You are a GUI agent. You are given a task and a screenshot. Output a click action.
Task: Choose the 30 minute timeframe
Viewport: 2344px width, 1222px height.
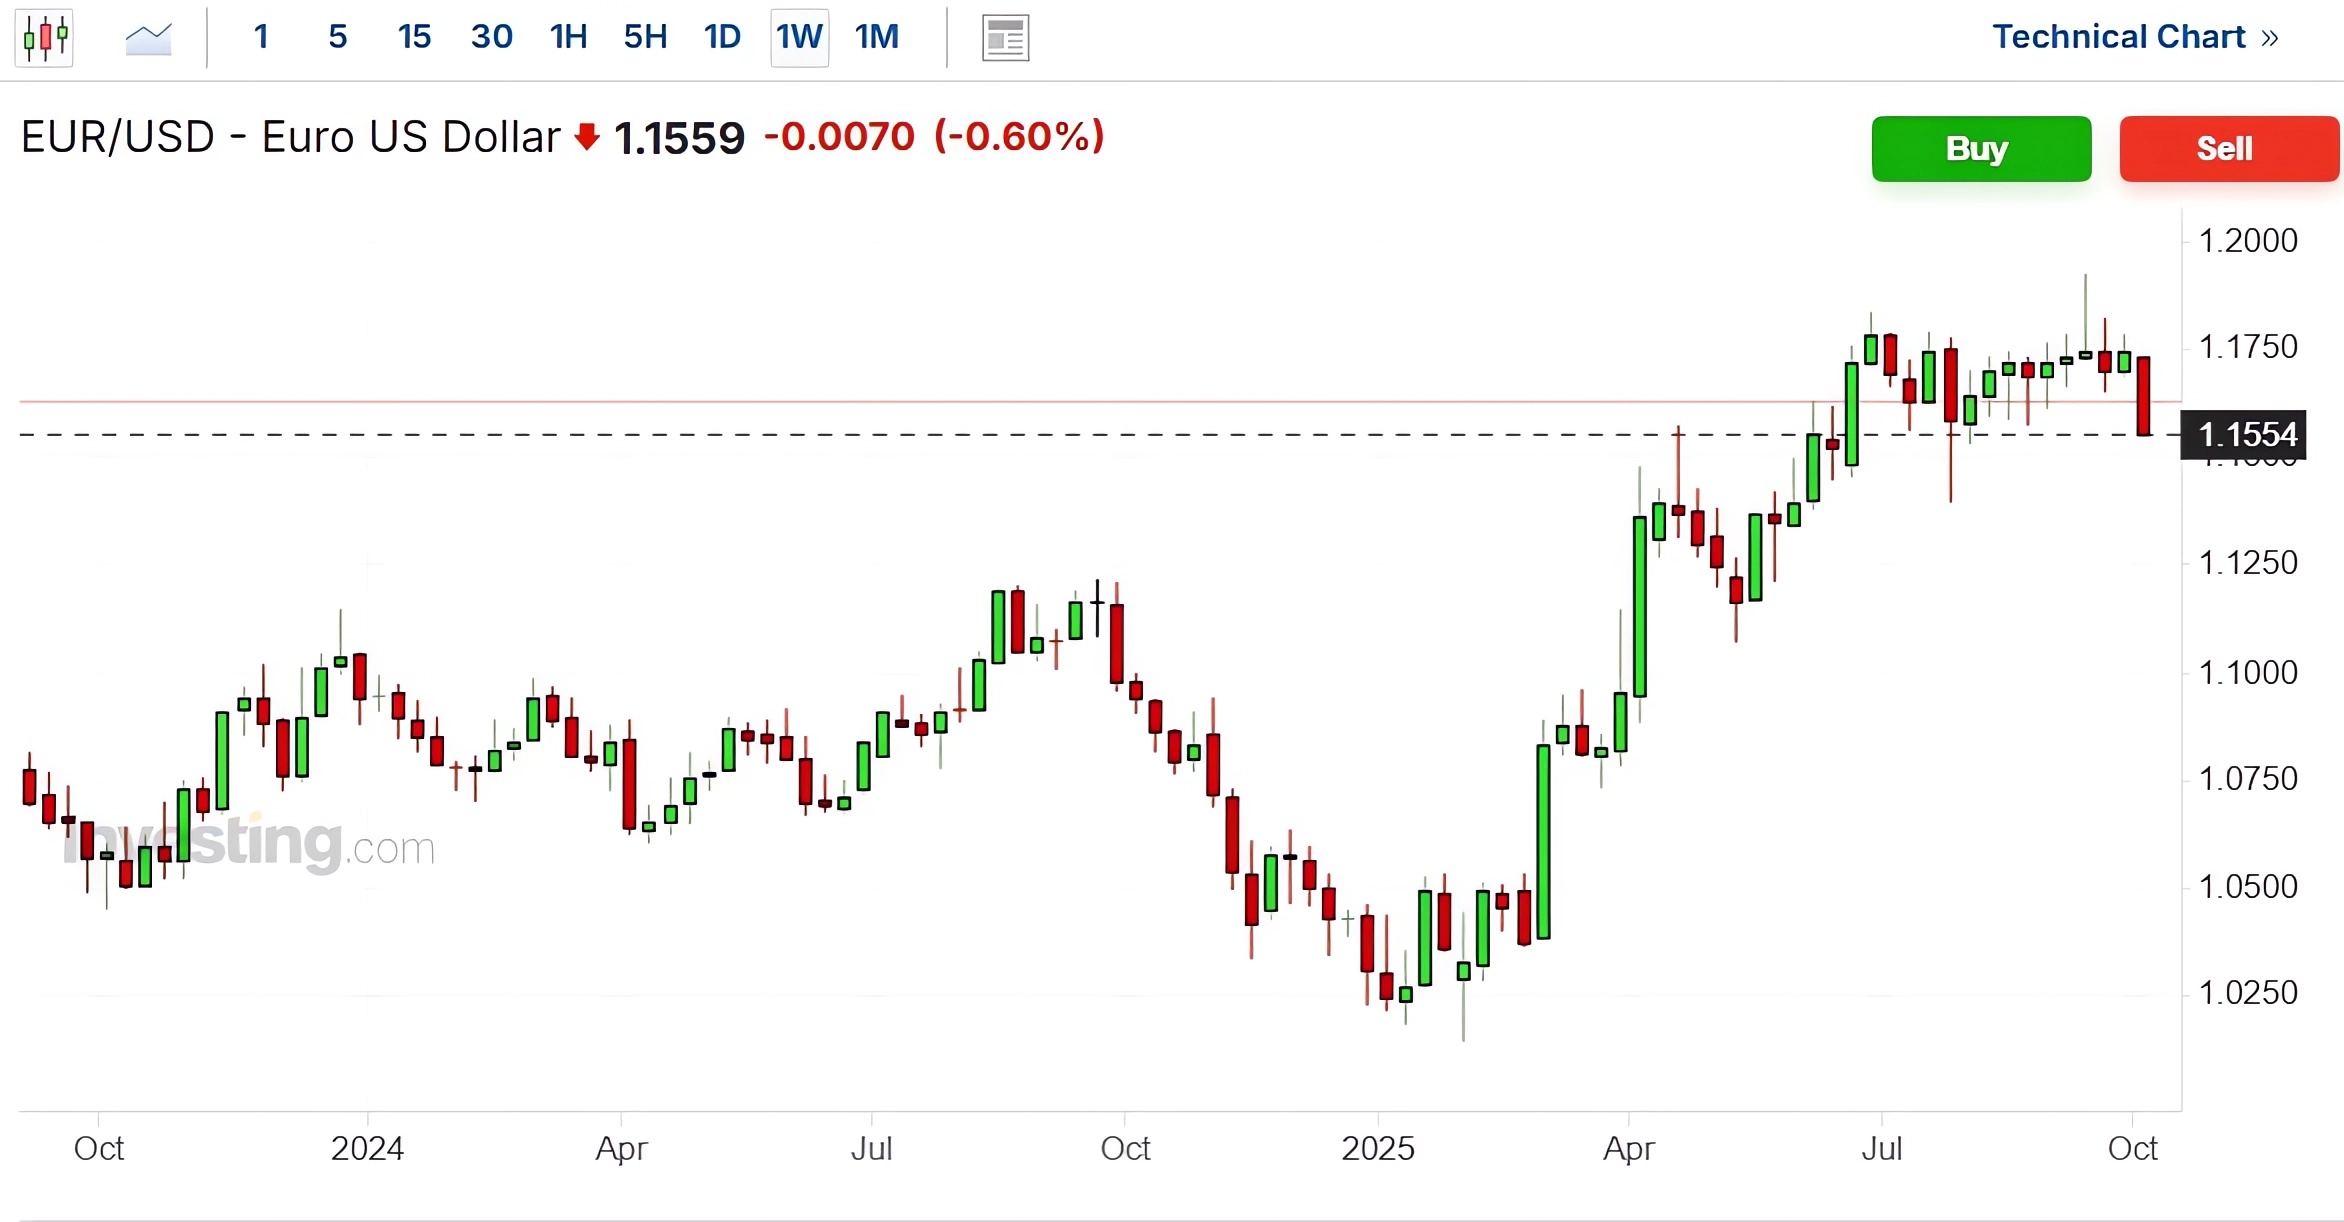click(491, 37)
